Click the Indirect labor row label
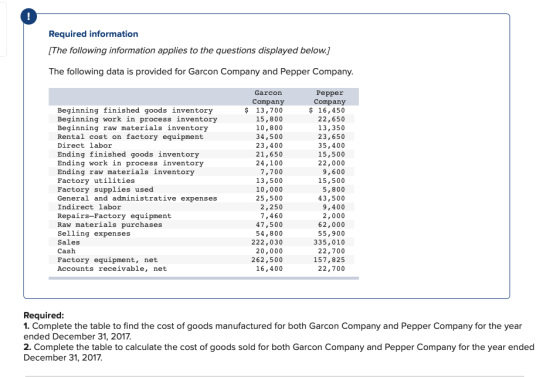560x377 pixels. 89,207
